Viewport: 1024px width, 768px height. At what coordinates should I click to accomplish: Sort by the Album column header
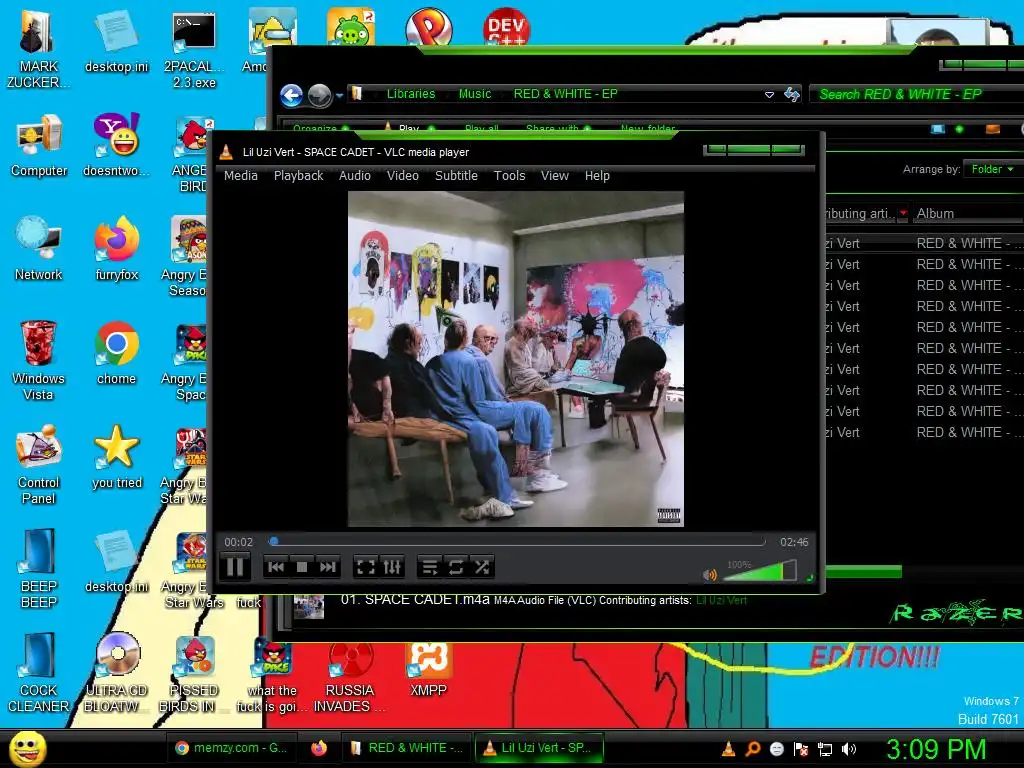(x=968, y=214)
